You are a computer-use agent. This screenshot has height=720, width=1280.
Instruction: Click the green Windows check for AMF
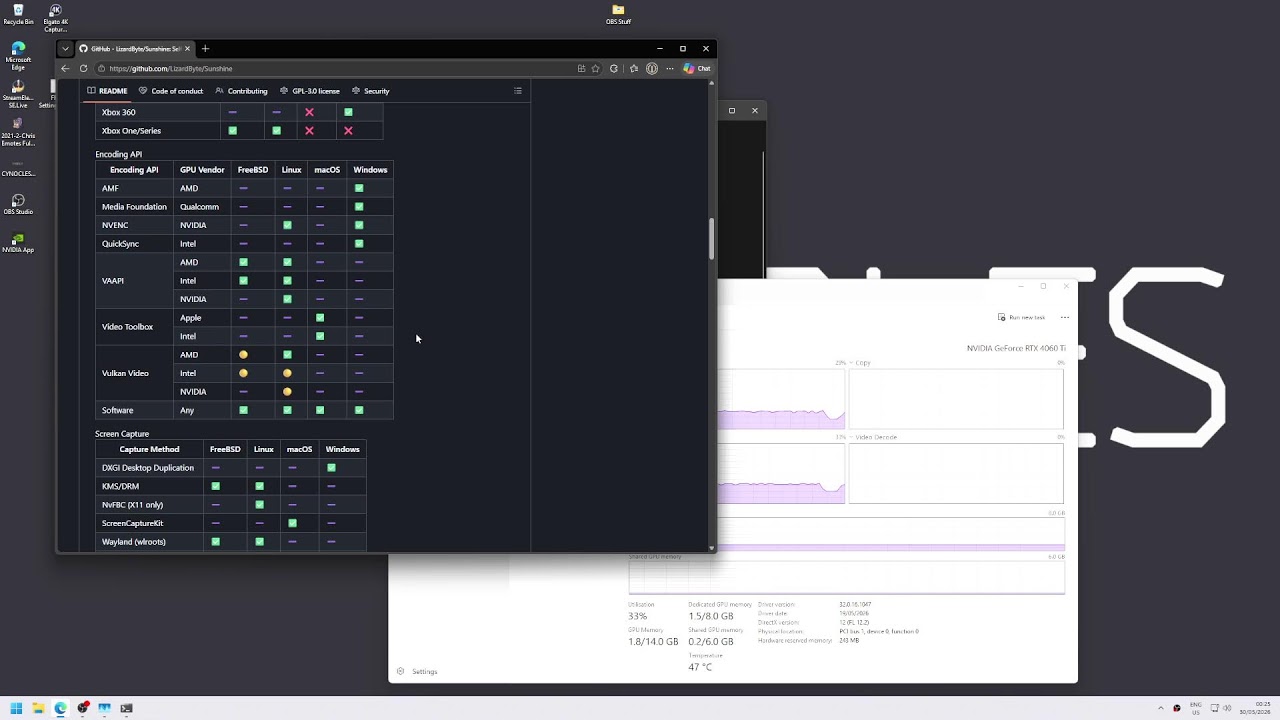359,188
